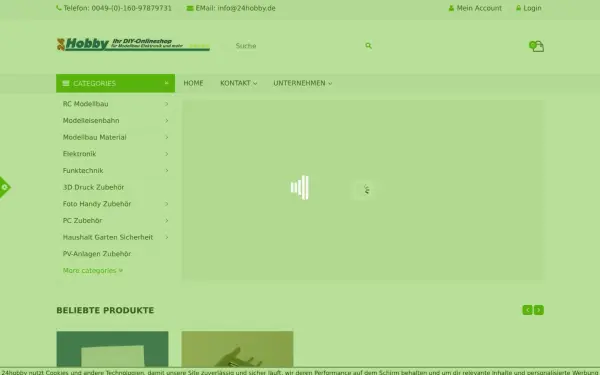The width and height of the screenshot is (600, 375).
Task: Open the Kontakt dropdown menu
Action: click(238, 83)
